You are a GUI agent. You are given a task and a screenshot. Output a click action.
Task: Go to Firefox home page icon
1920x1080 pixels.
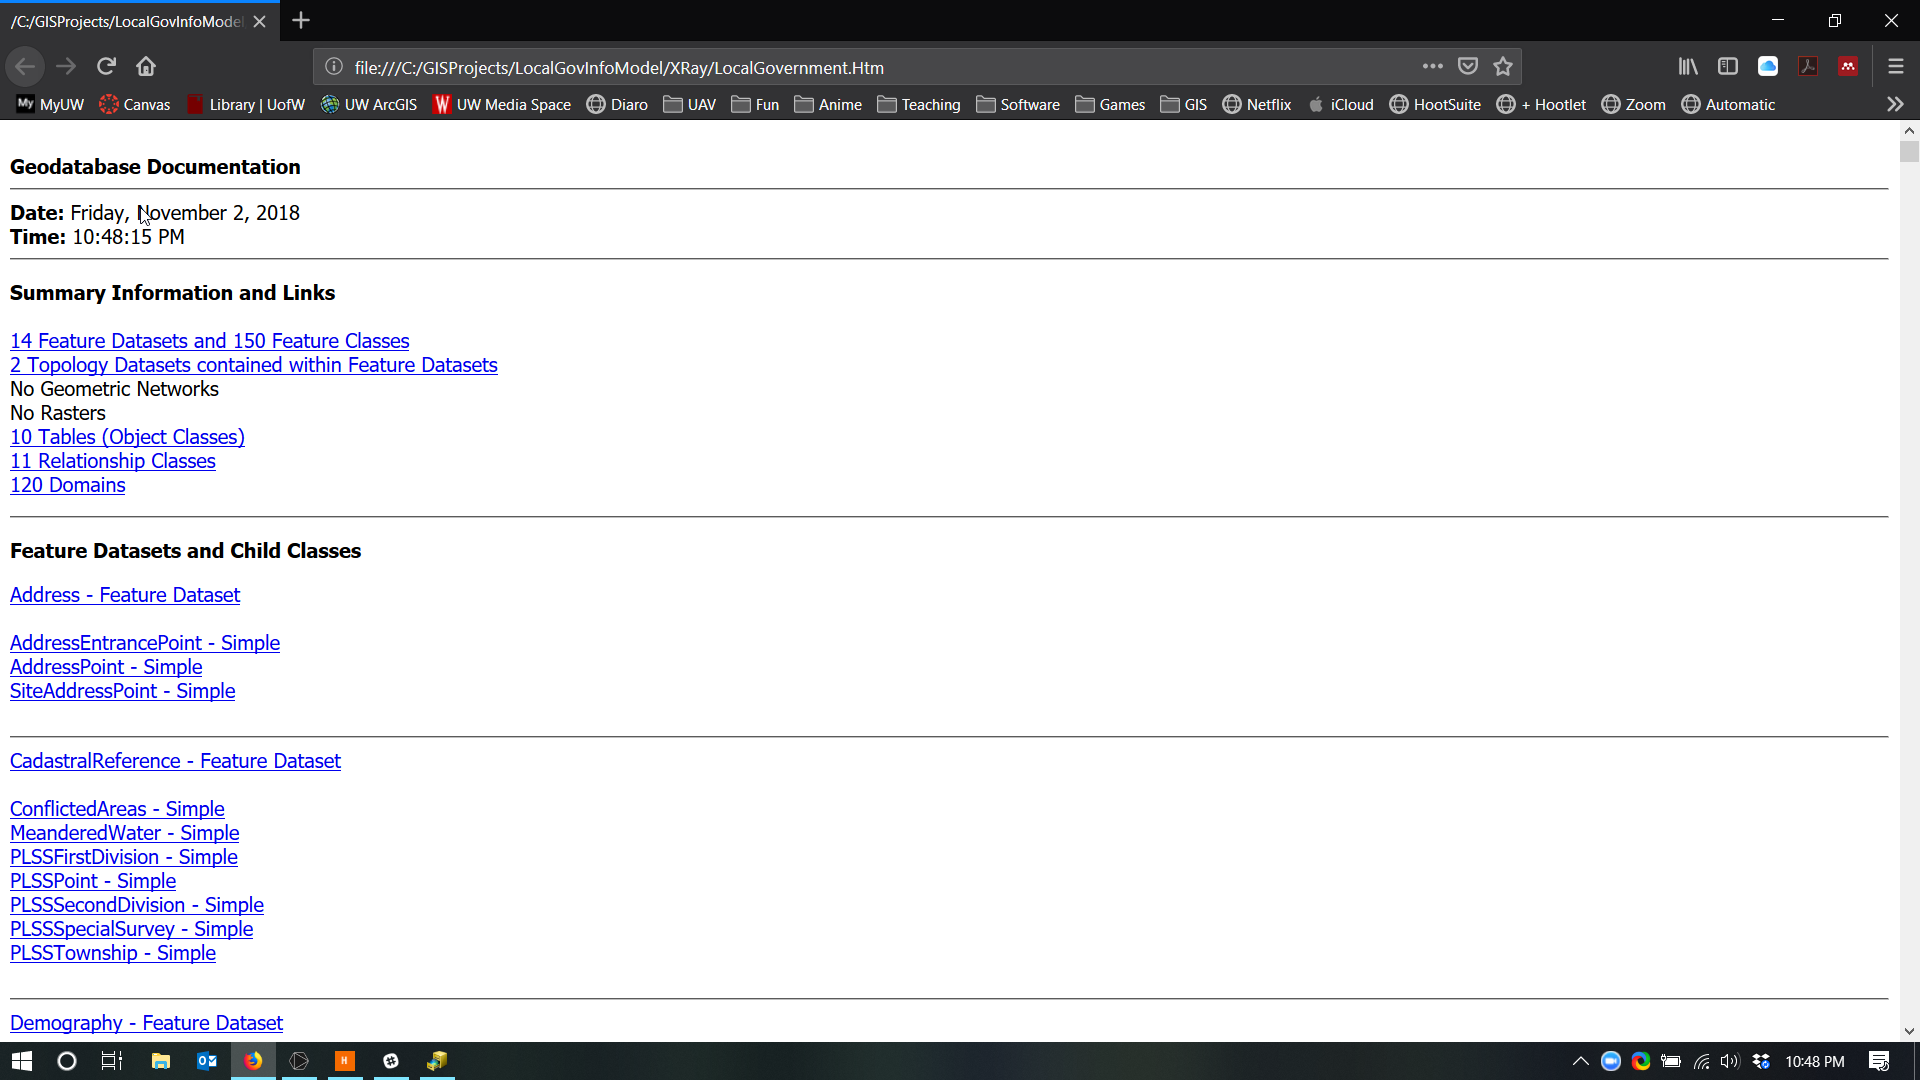(146, 66)
